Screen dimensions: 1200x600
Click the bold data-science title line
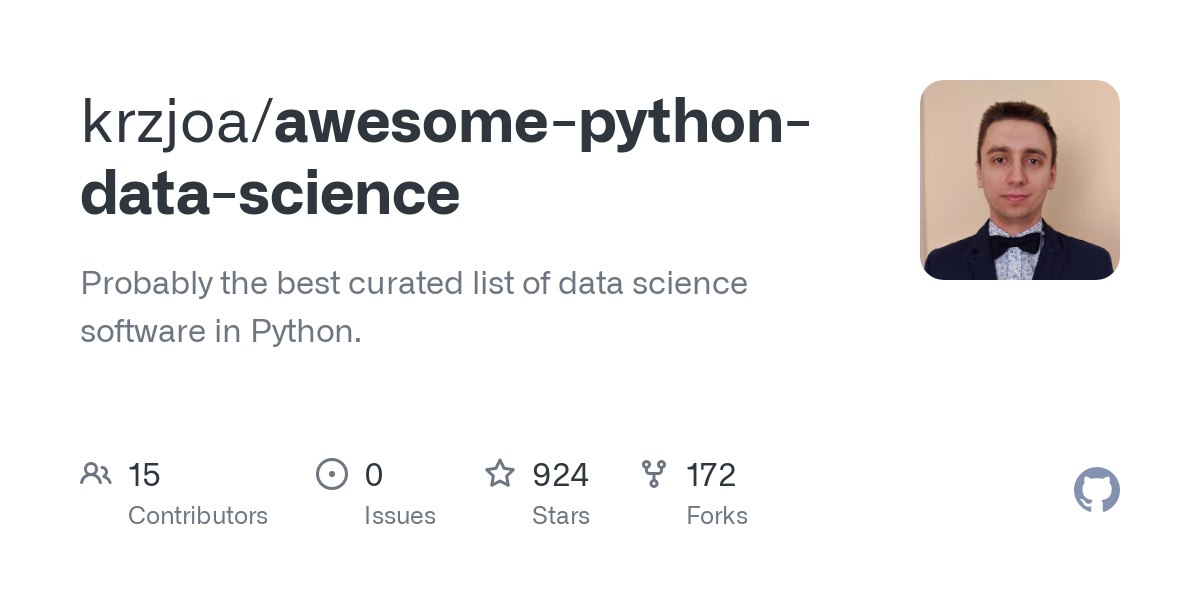[270, 193]
